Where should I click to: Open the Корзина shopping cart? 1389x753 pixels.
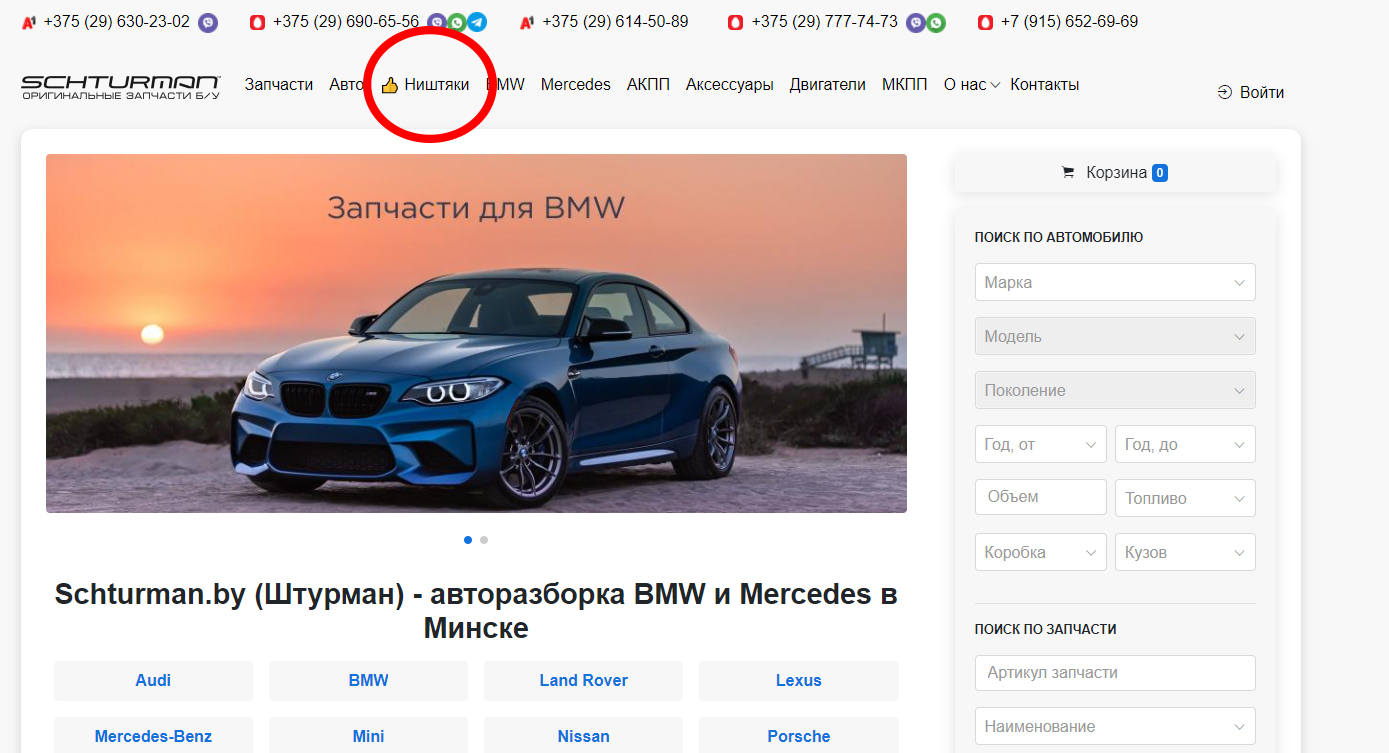click(x=1115, y=172)
